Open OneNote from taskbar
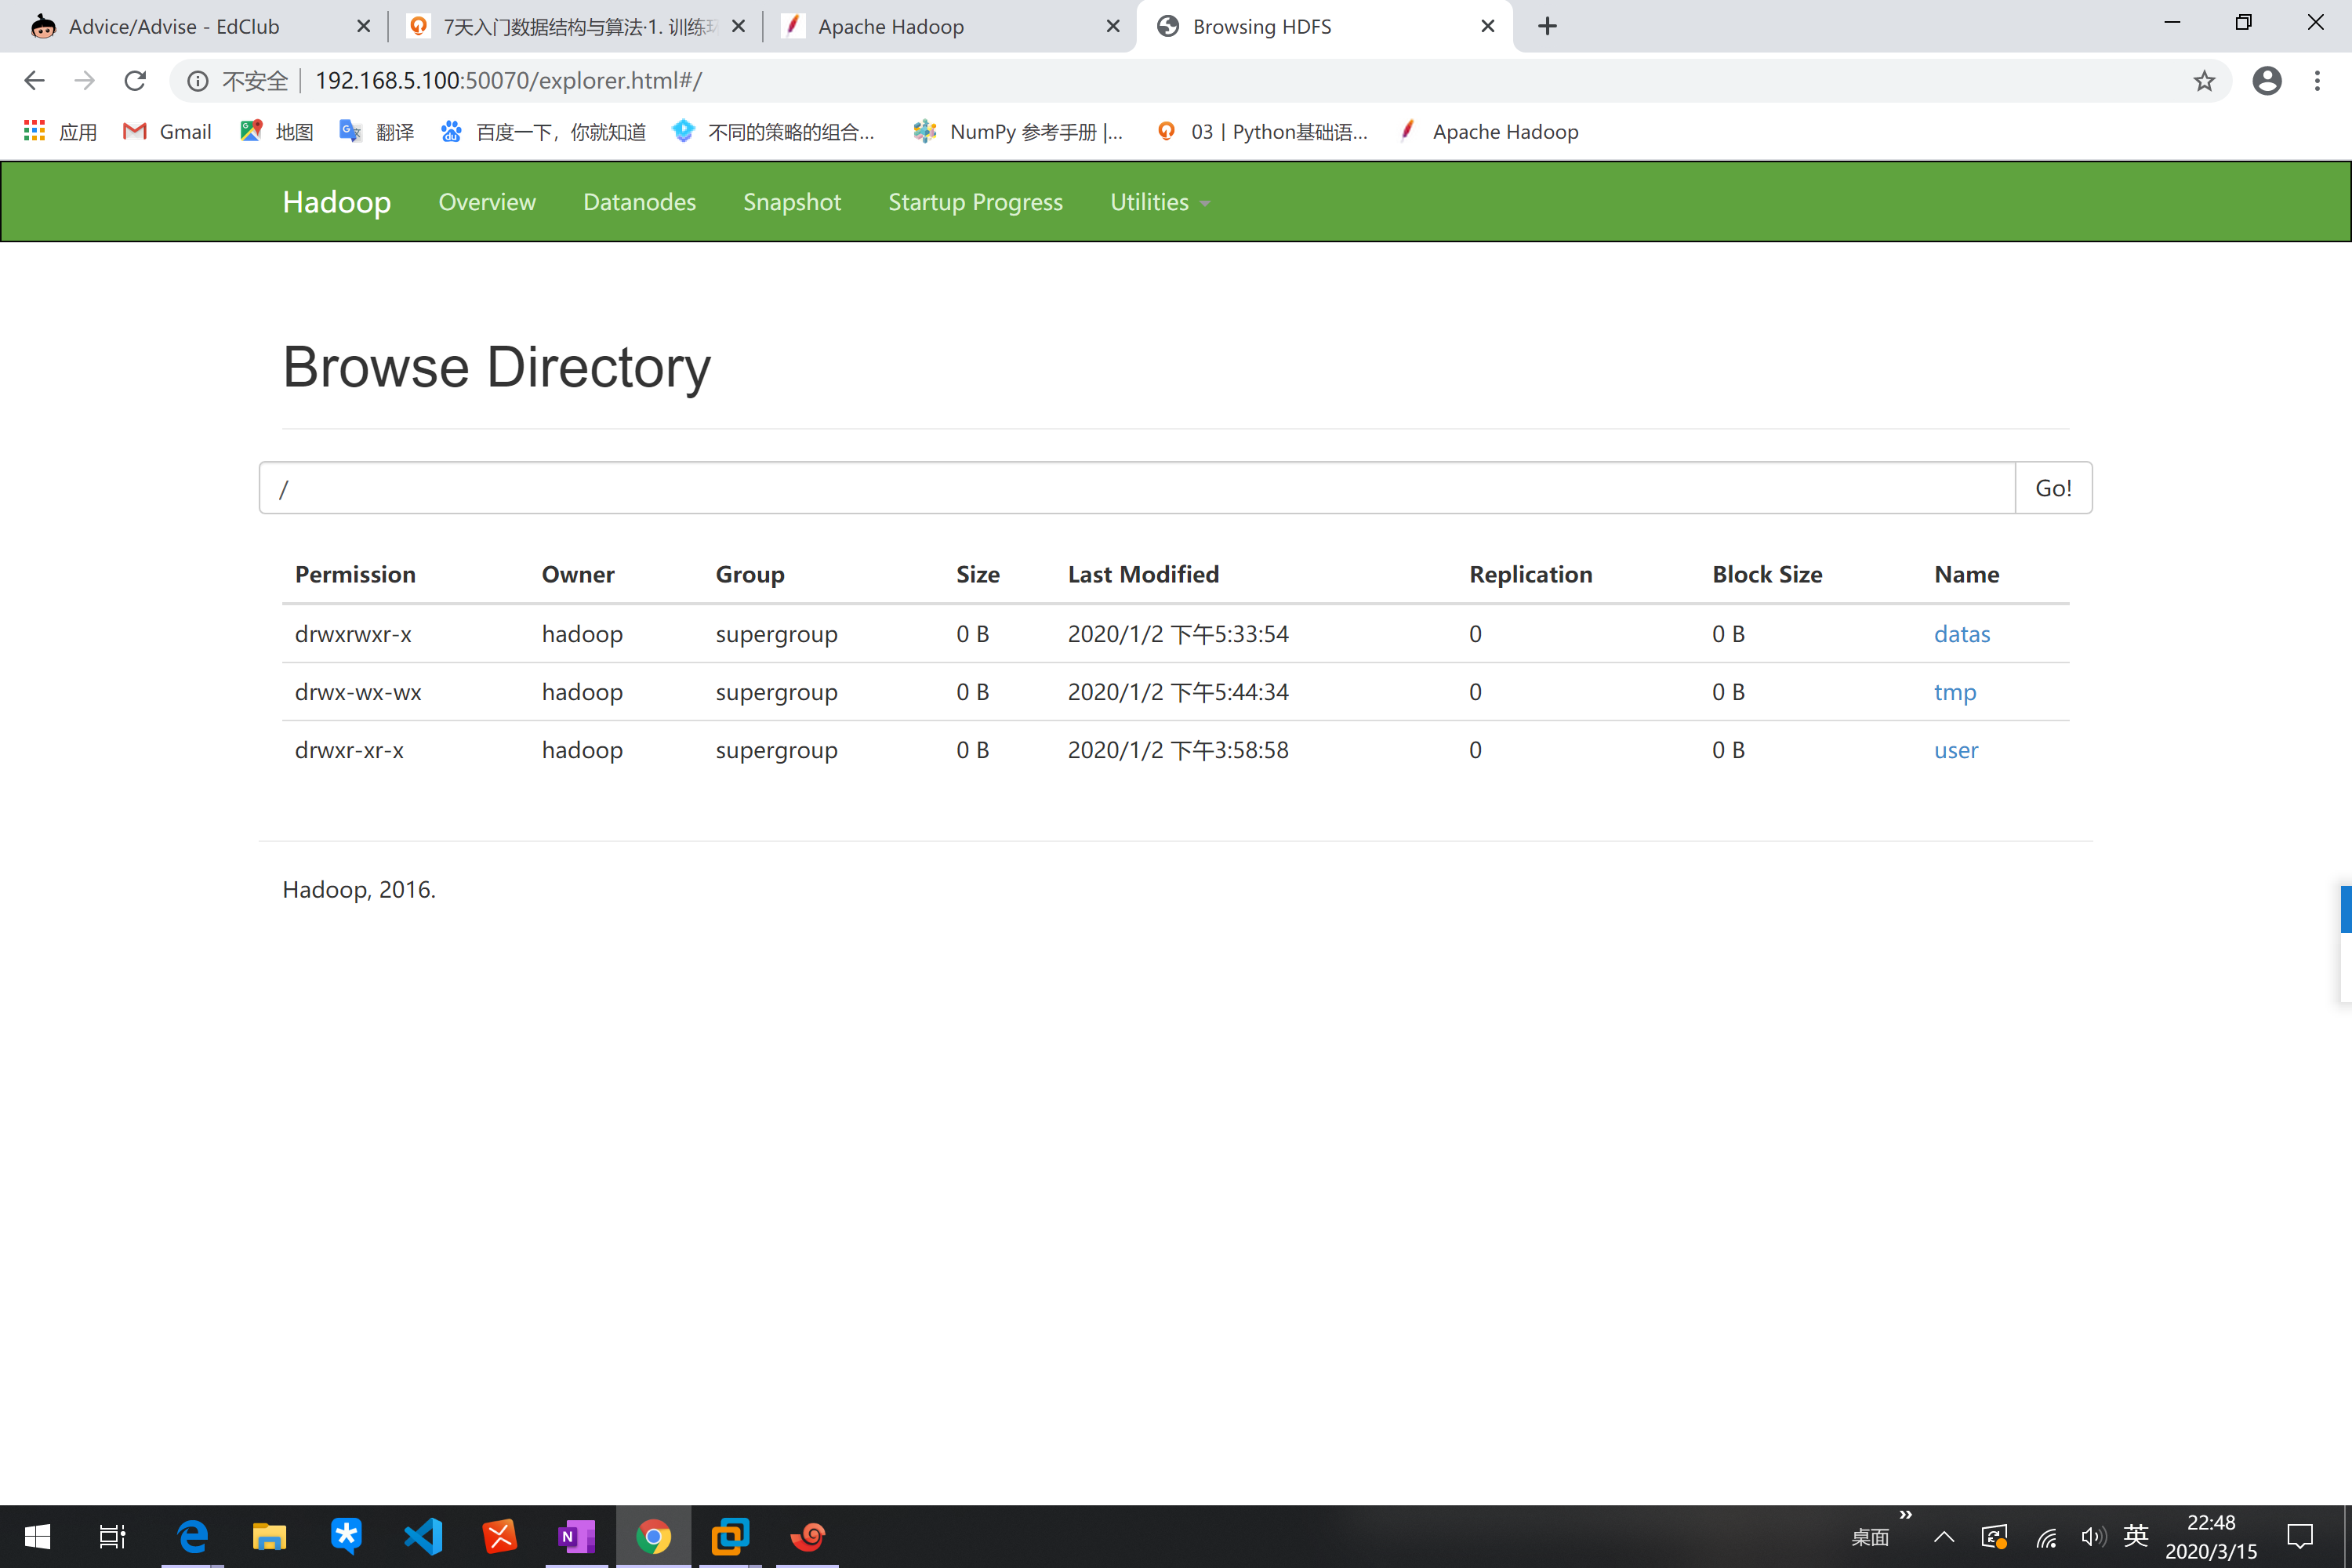Viewport: 2352px width, 1568px height. (576, 1535)
